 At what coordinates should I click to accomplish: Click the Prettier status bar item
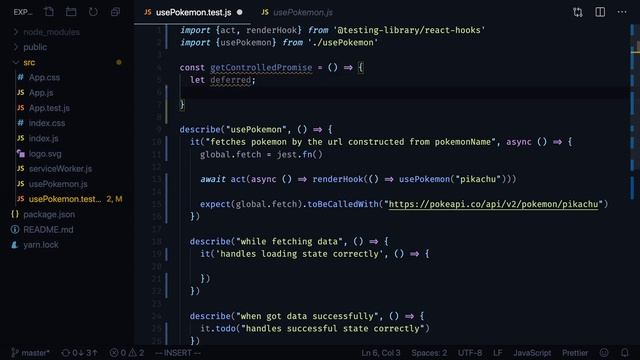[575, 353]
